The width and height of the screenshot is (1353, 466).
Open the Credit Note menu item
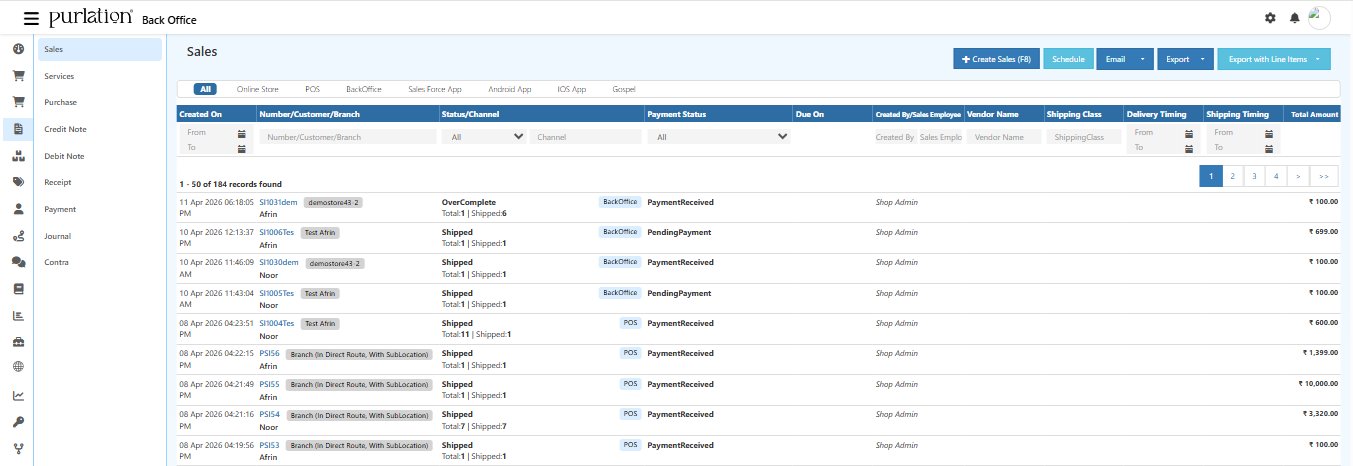tap(99, 129)
